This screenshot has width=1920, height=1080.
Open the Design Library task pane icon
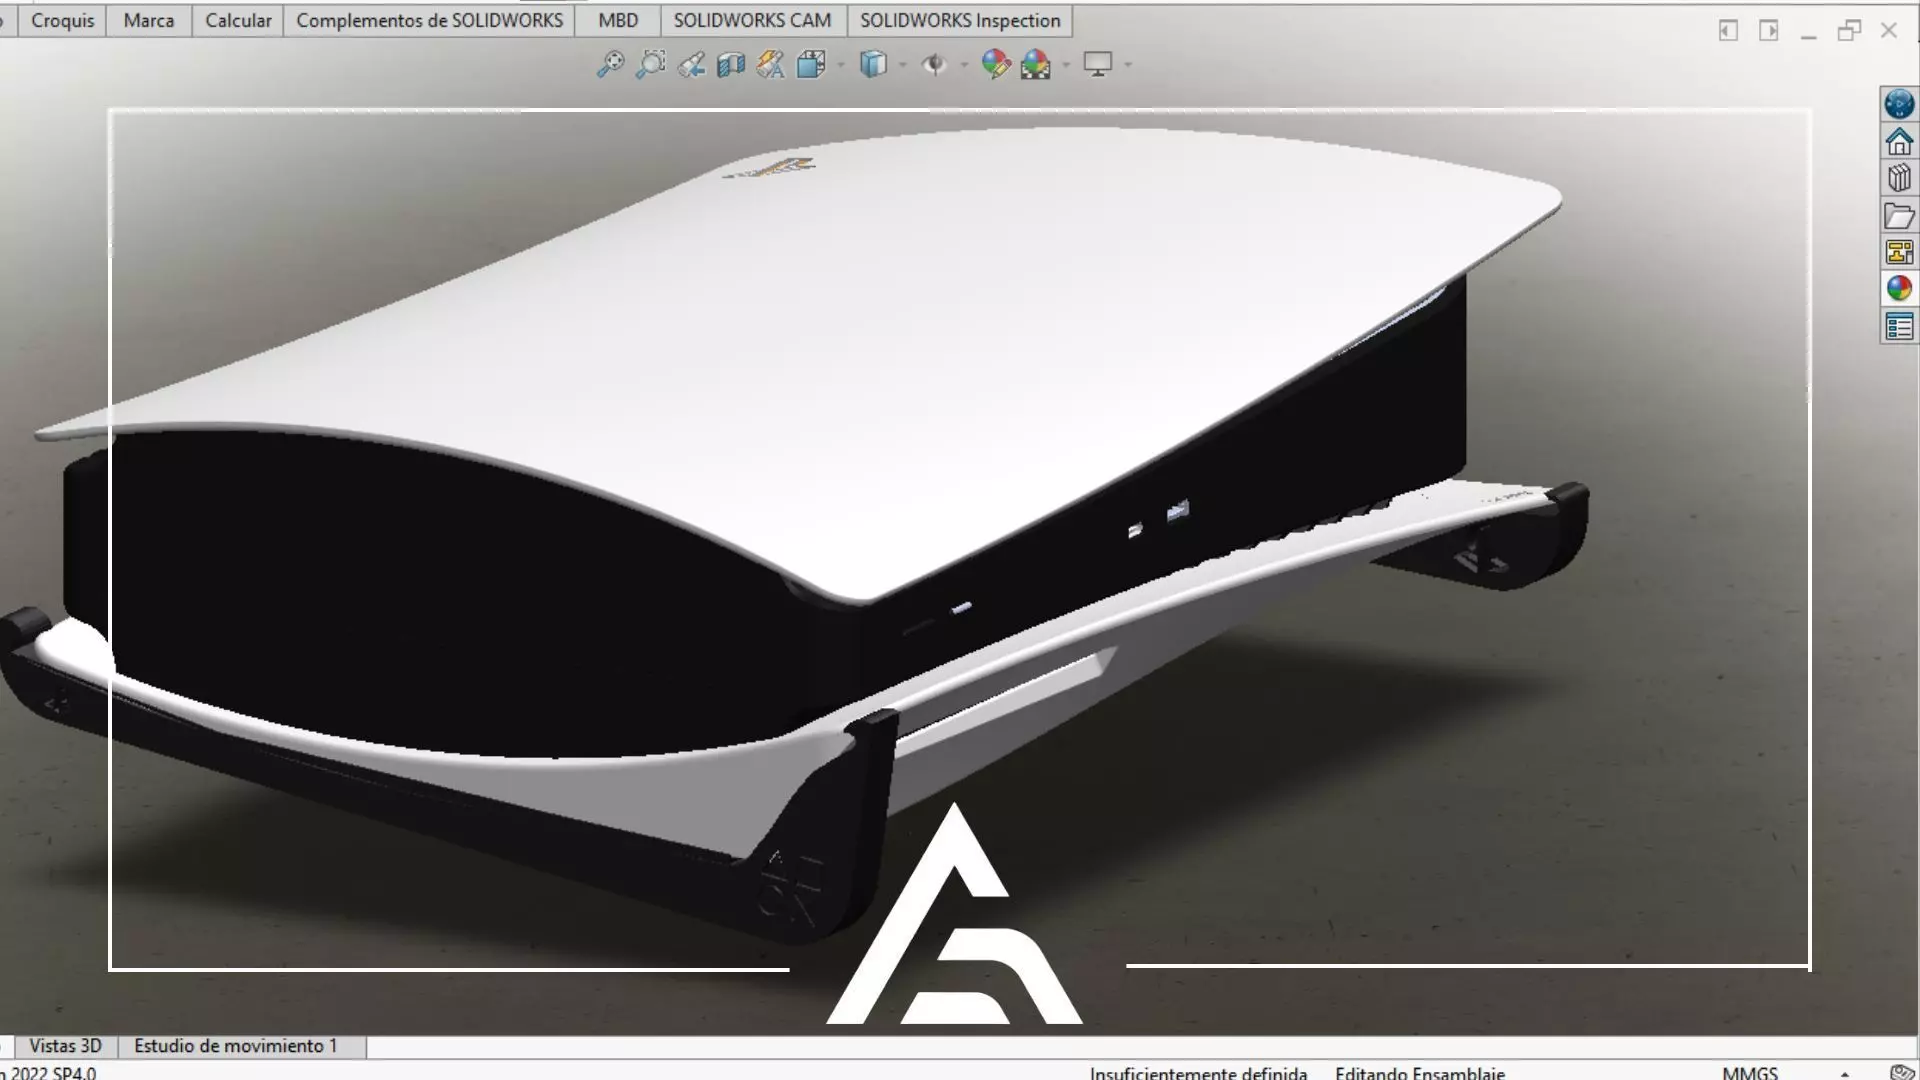(1899, 178)
